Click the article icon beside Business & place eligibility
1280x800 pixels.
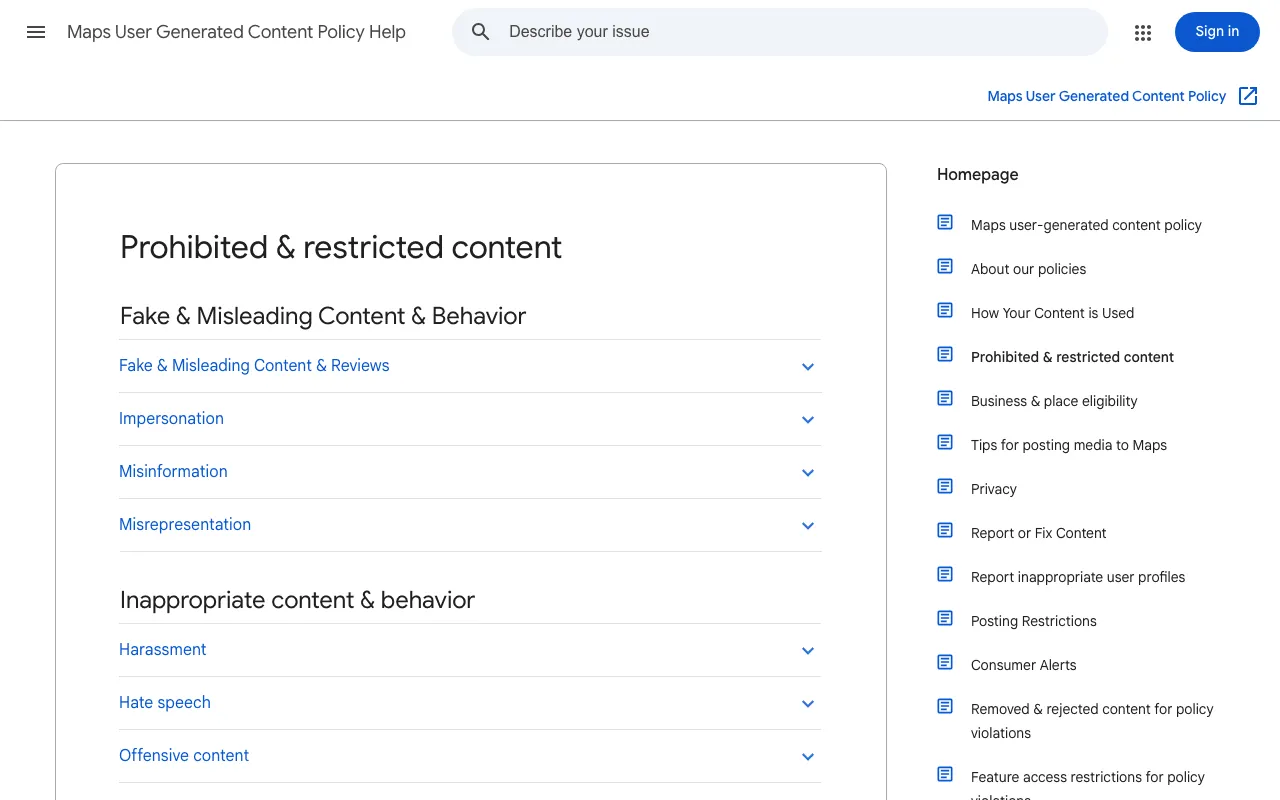(x=945, y=398)
